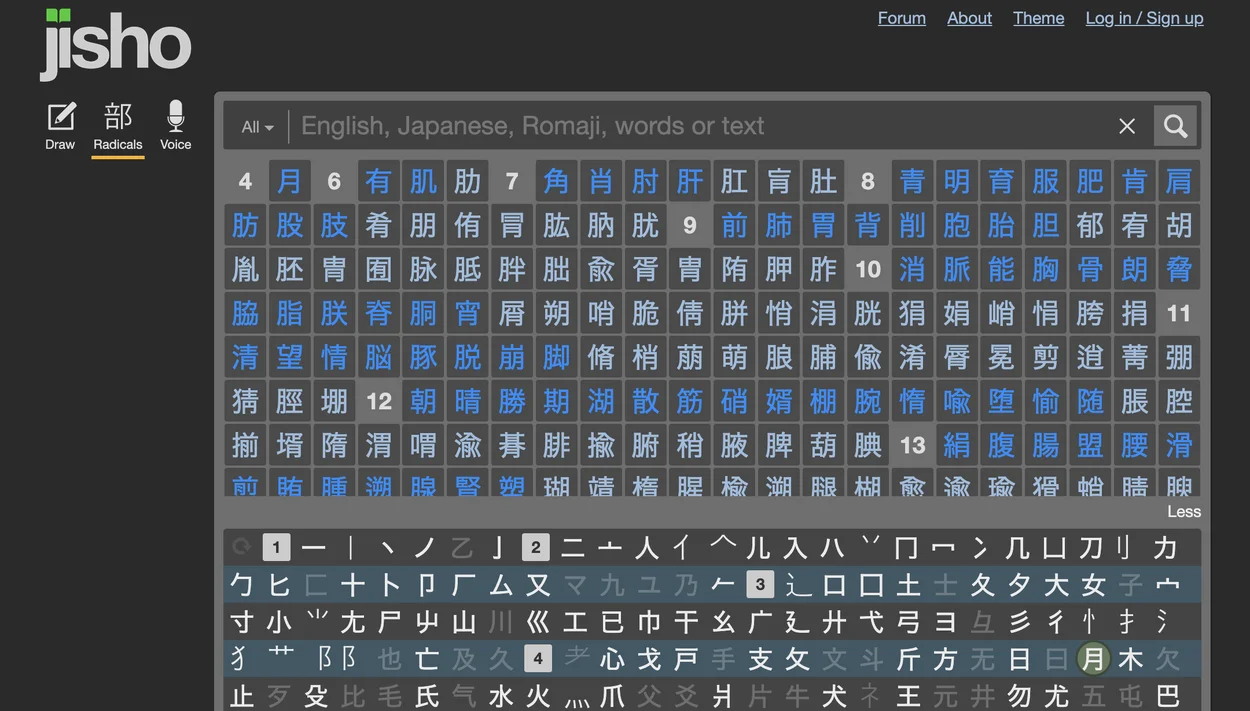Insert kanji 湖 from results
This screenshot has width=1250, height=711.
[601, 401]
